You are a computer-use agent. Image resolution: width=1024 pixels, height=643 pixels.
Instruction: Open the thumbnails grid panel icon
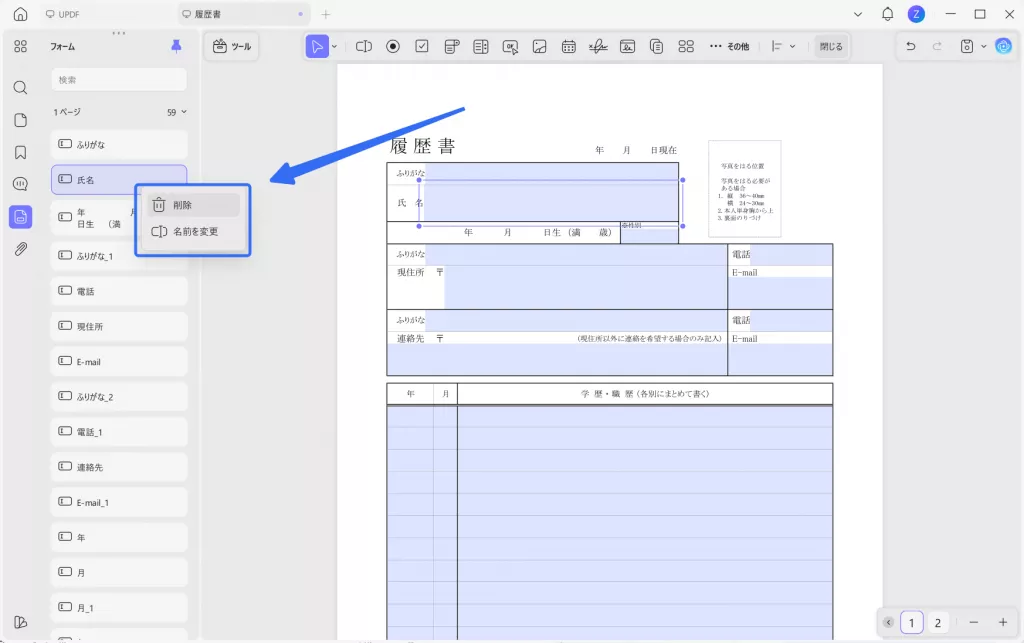click(x=20, y=46)
